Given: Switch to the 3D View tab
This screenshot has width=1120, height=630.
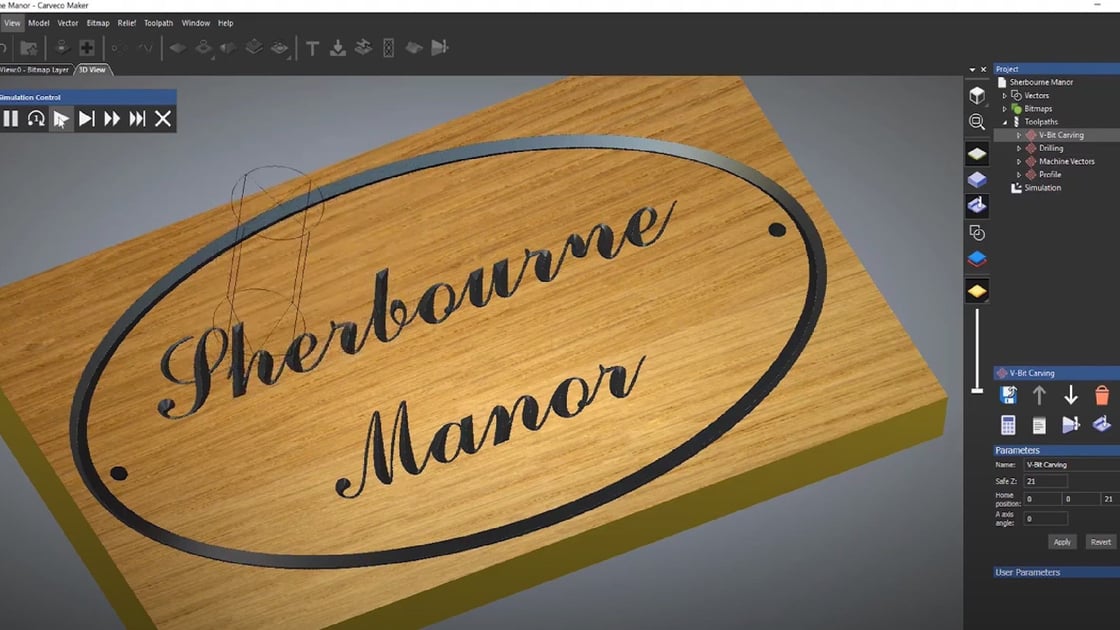Looking at the screenshot, I should tap(93, 69).
